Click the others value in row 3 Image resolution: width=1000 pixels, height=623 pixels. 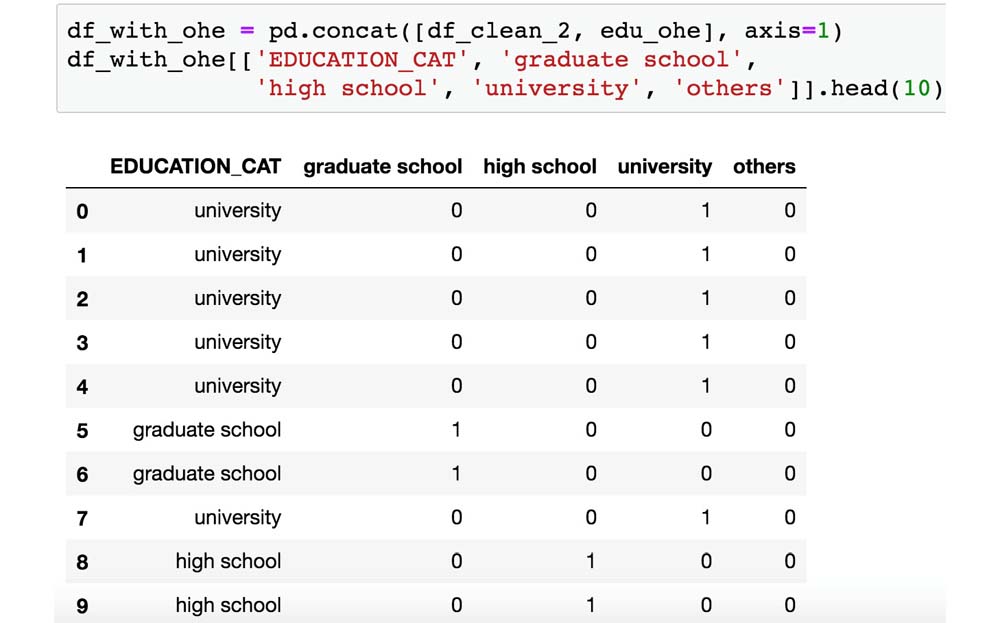pyautogui.click(x=790, y=342)
